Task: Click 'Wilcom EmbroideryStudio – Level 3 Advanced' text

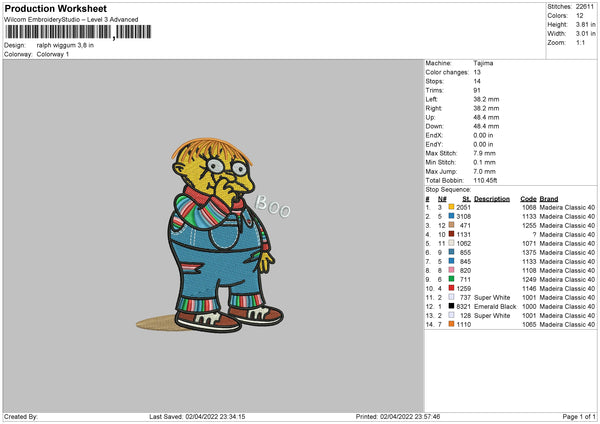Action: click(x=71, y=20)
